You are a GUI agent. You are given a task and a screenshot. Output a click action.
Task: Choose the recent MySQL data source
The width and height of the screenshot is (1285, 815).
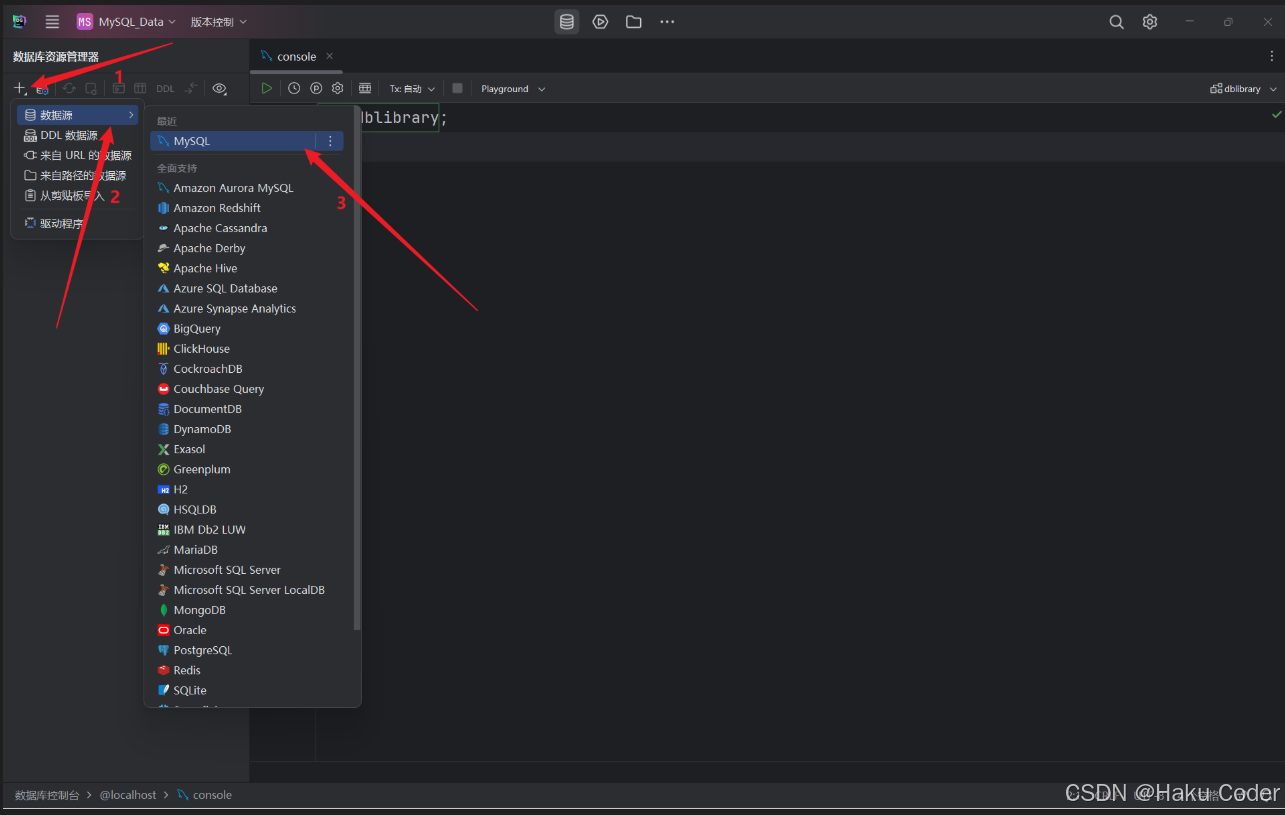tap(232, 142)
